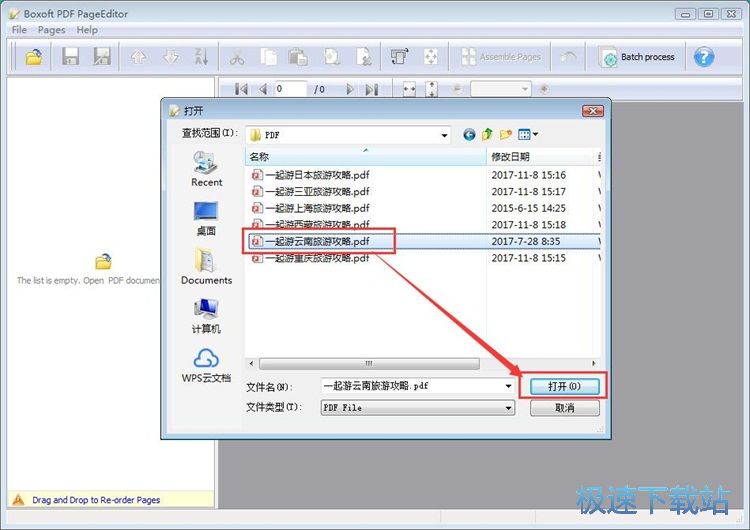The height and width of the screenshot is (530, 750).
Task: Open the view menu dropdown icon
Action: (528, 134)
